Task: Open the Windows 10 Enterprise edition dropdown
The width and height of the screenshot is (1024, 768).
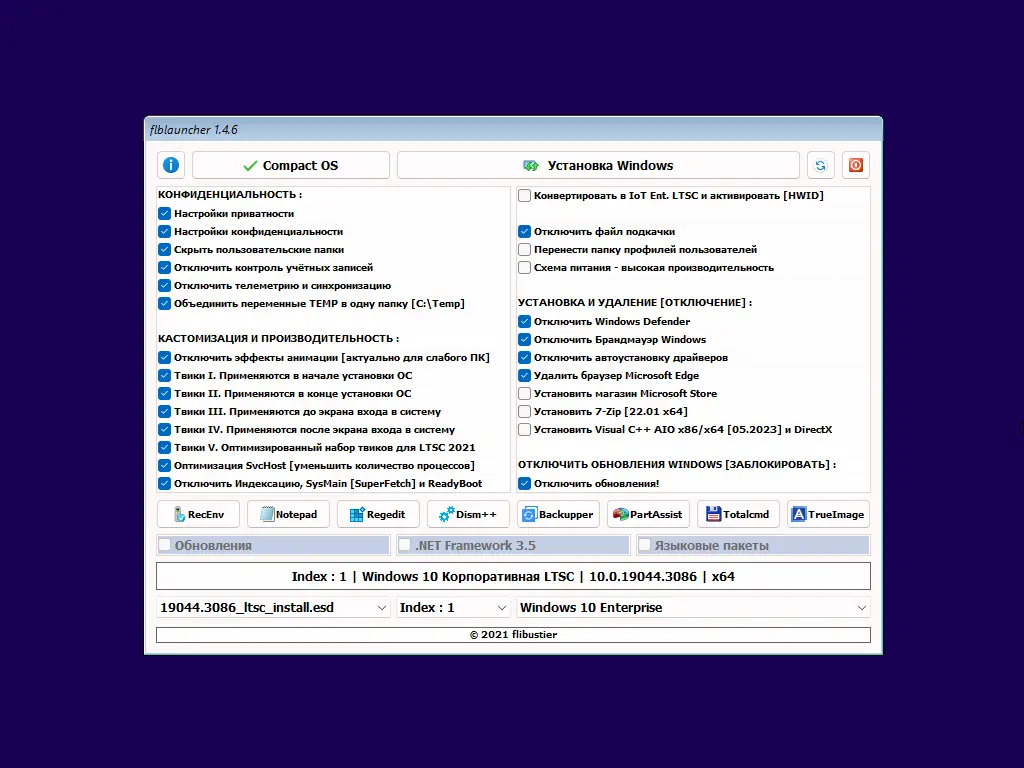Action: [x=692, y=606]
